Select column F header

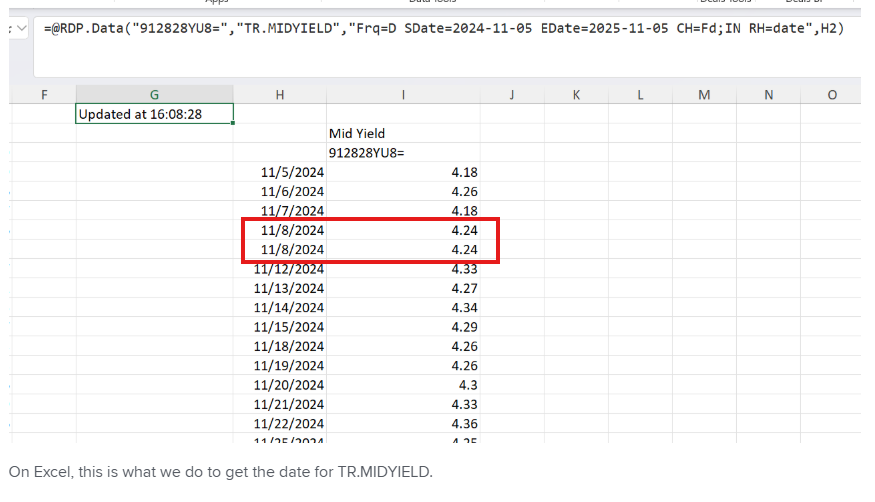(44, 95)
